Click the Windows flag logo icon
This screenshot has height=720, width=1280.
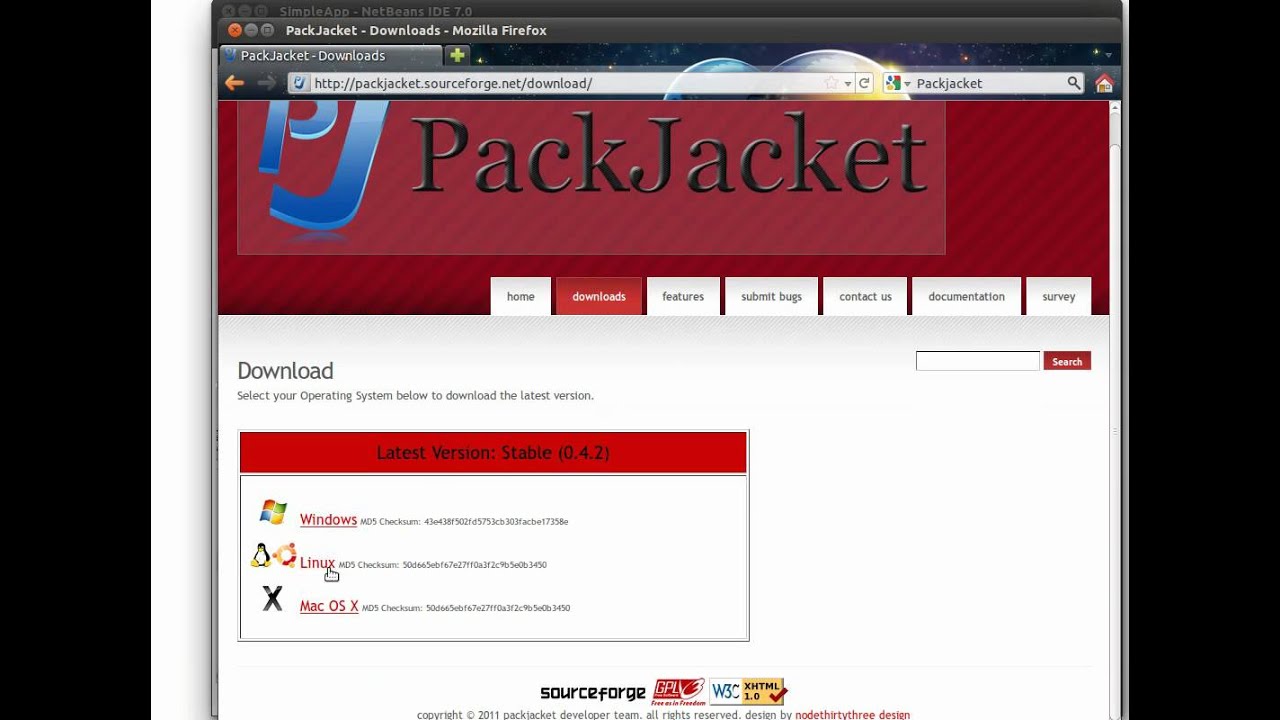point(273,512)
